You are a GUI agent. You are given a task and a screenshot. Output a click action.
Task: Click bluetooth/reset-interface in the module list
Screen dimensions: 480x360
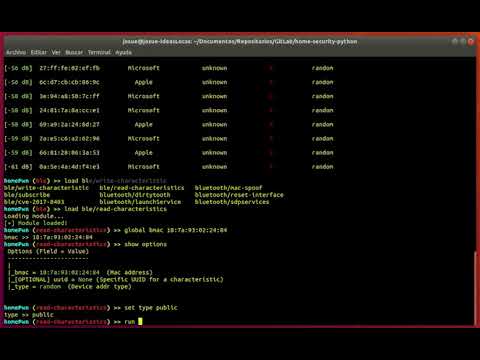(x=239, y=195)
